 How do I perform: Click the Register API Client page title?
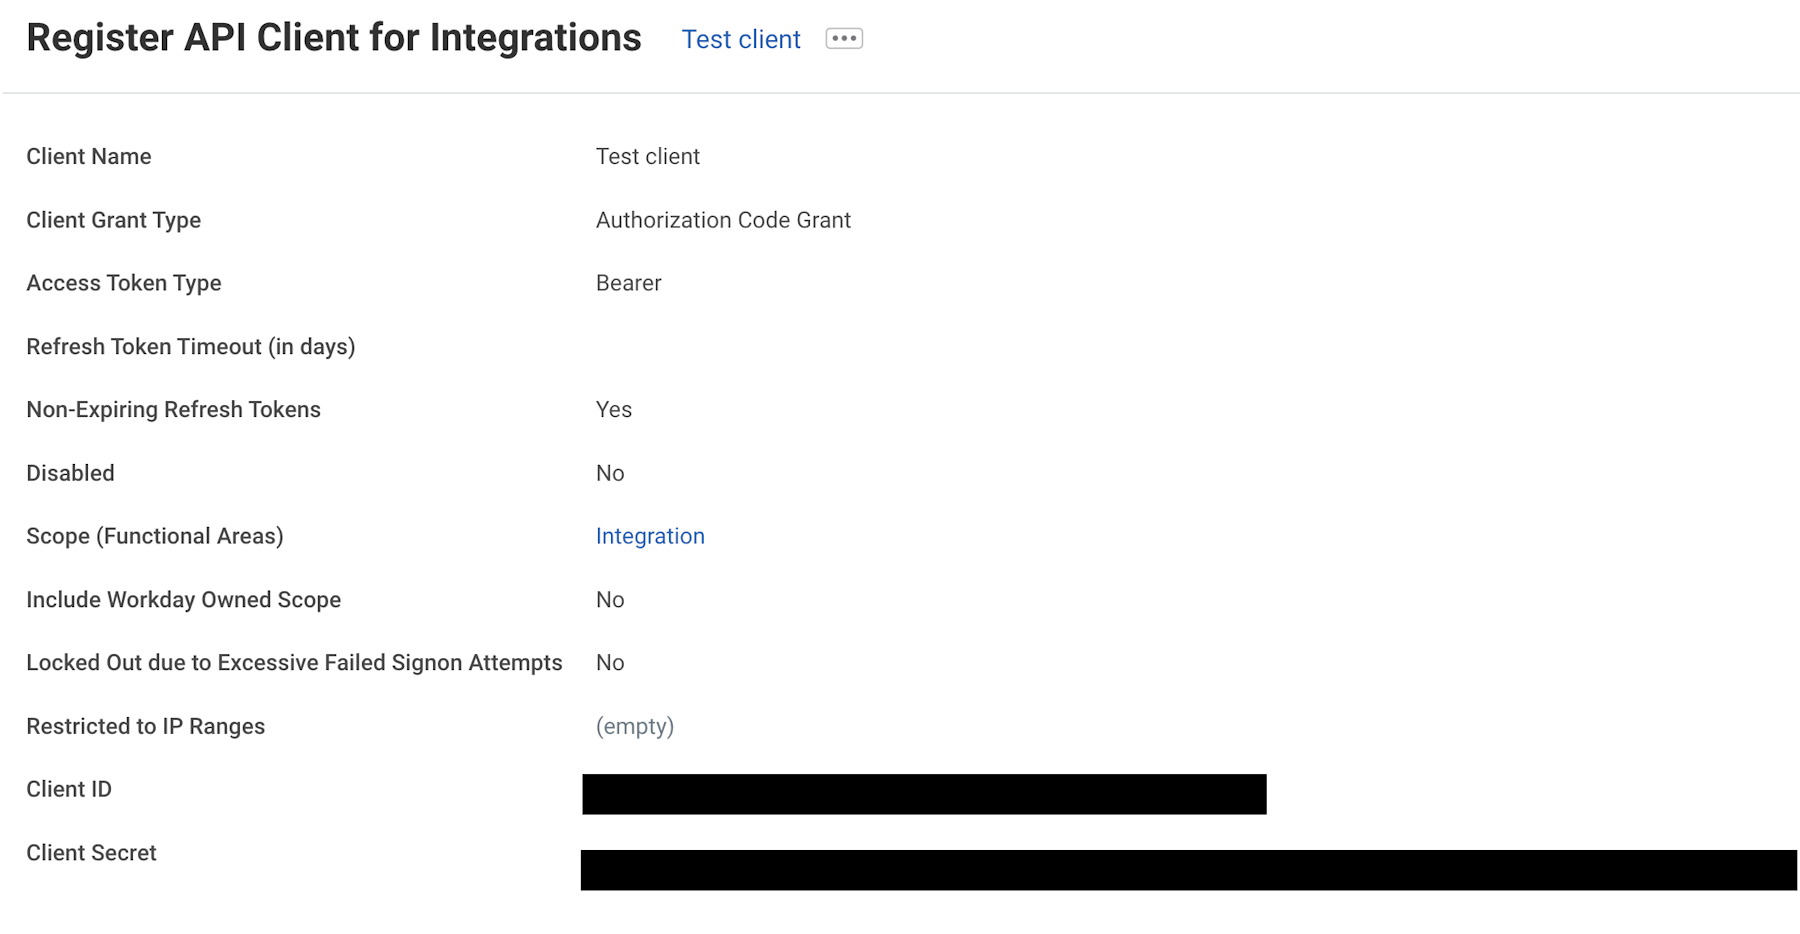coord(333,38)
